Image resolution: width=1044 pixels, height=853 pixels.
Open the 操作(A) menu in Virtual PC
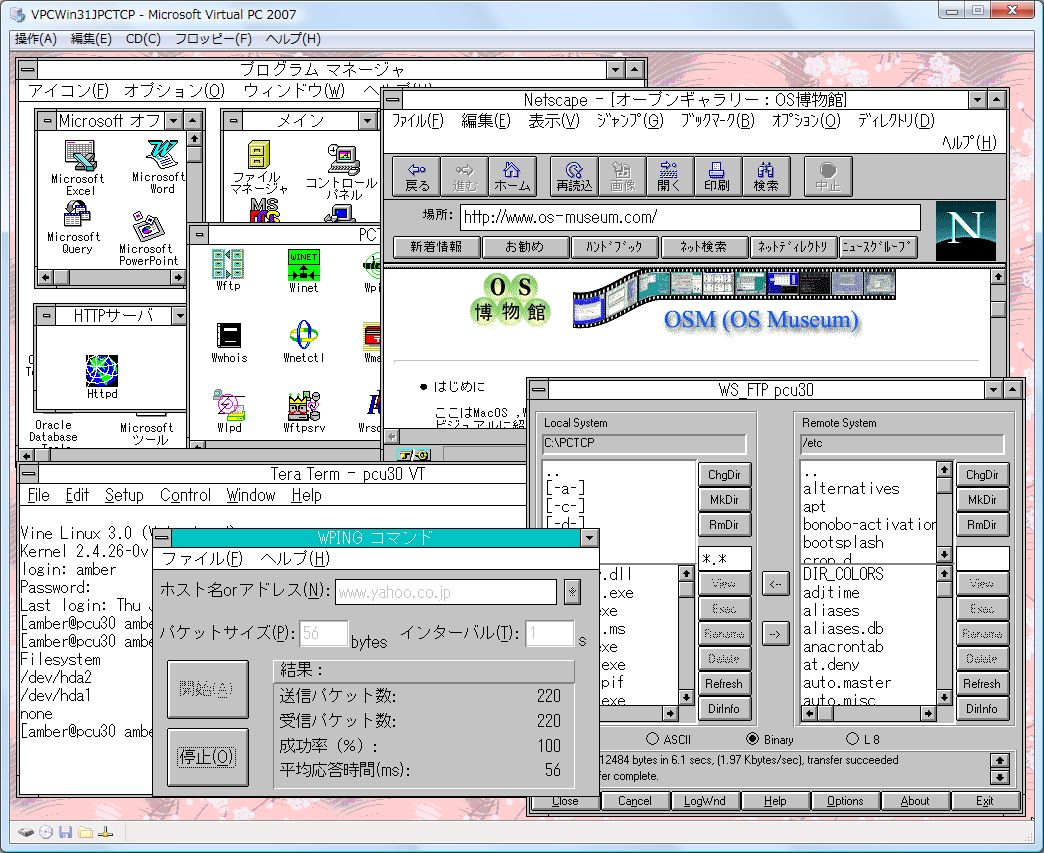[36, 39]
